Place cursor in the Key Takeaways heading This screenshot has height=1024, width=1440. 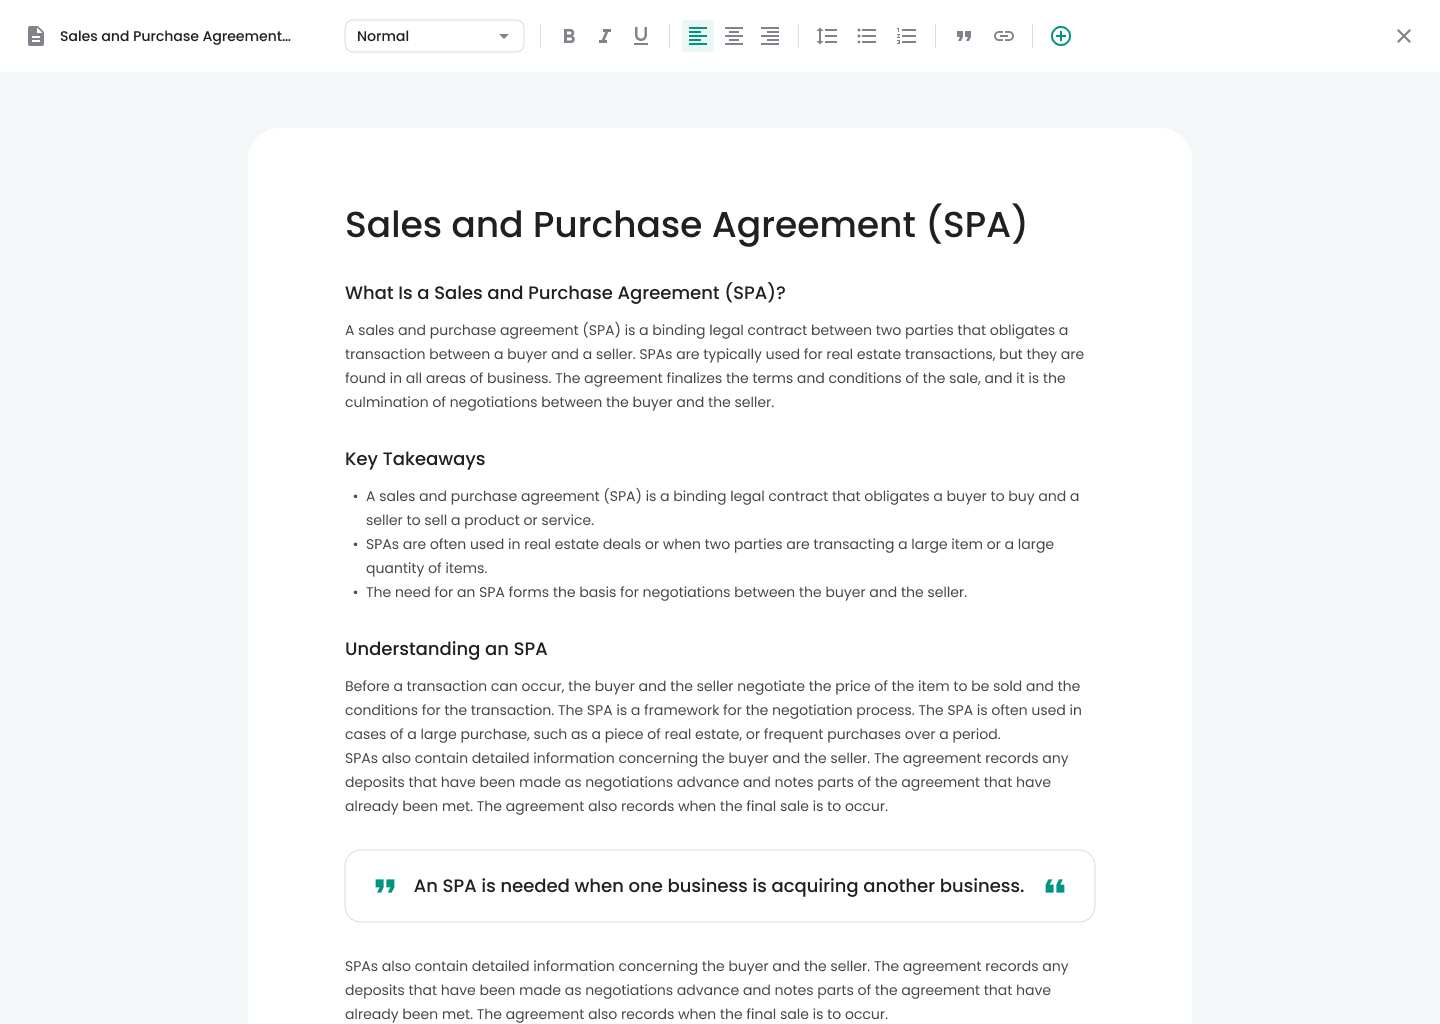coord(414,459)
